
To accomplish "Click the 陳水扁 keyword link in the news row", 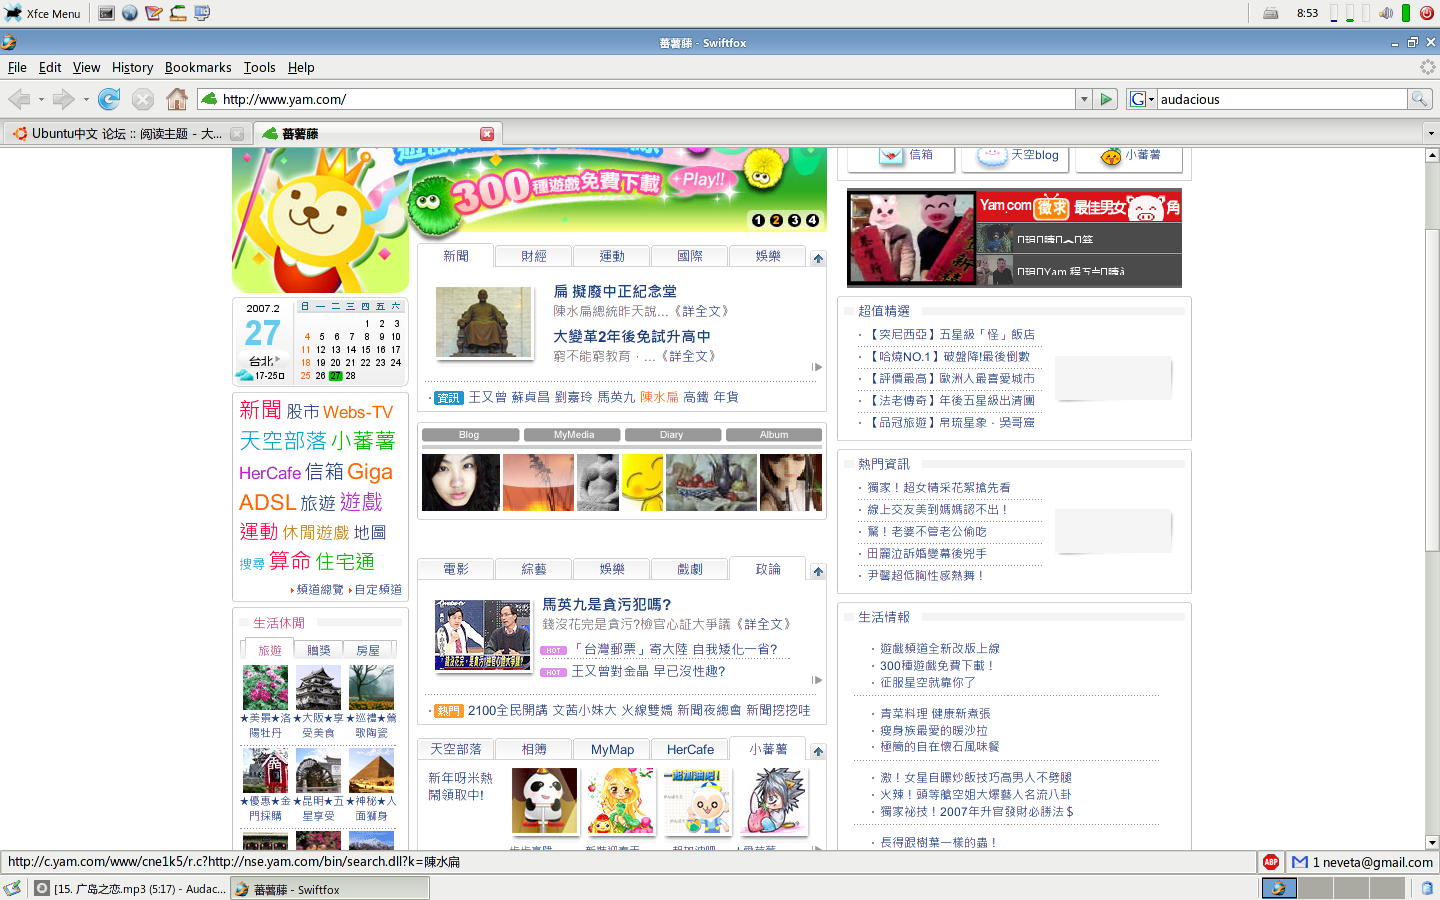I will point(659,398).
